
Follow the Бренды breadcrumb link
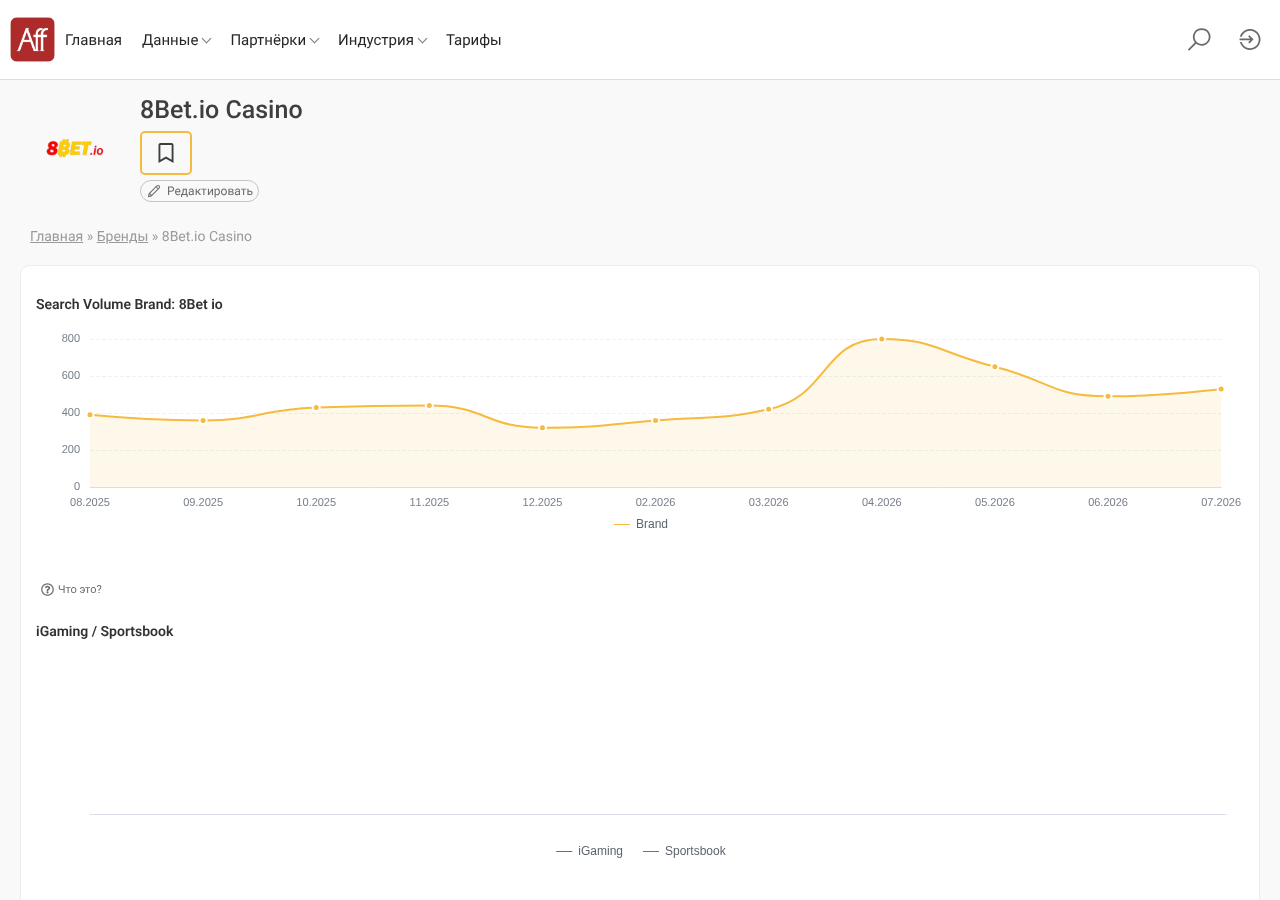click(x=122, y=236)
